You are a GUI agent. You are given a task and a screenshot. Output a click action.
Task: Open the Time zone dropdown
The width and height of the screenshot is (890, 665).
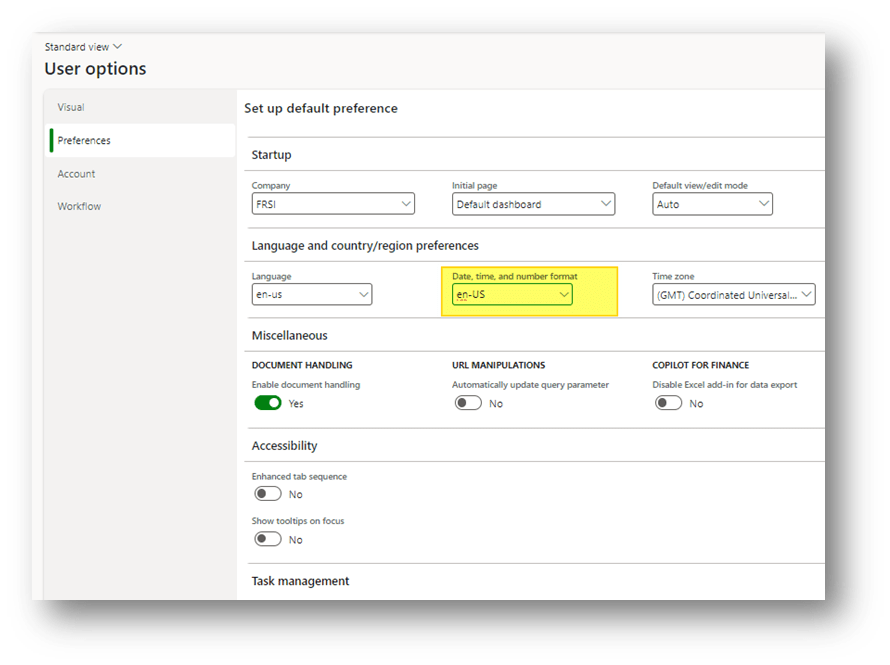click(x=733, y=295)
